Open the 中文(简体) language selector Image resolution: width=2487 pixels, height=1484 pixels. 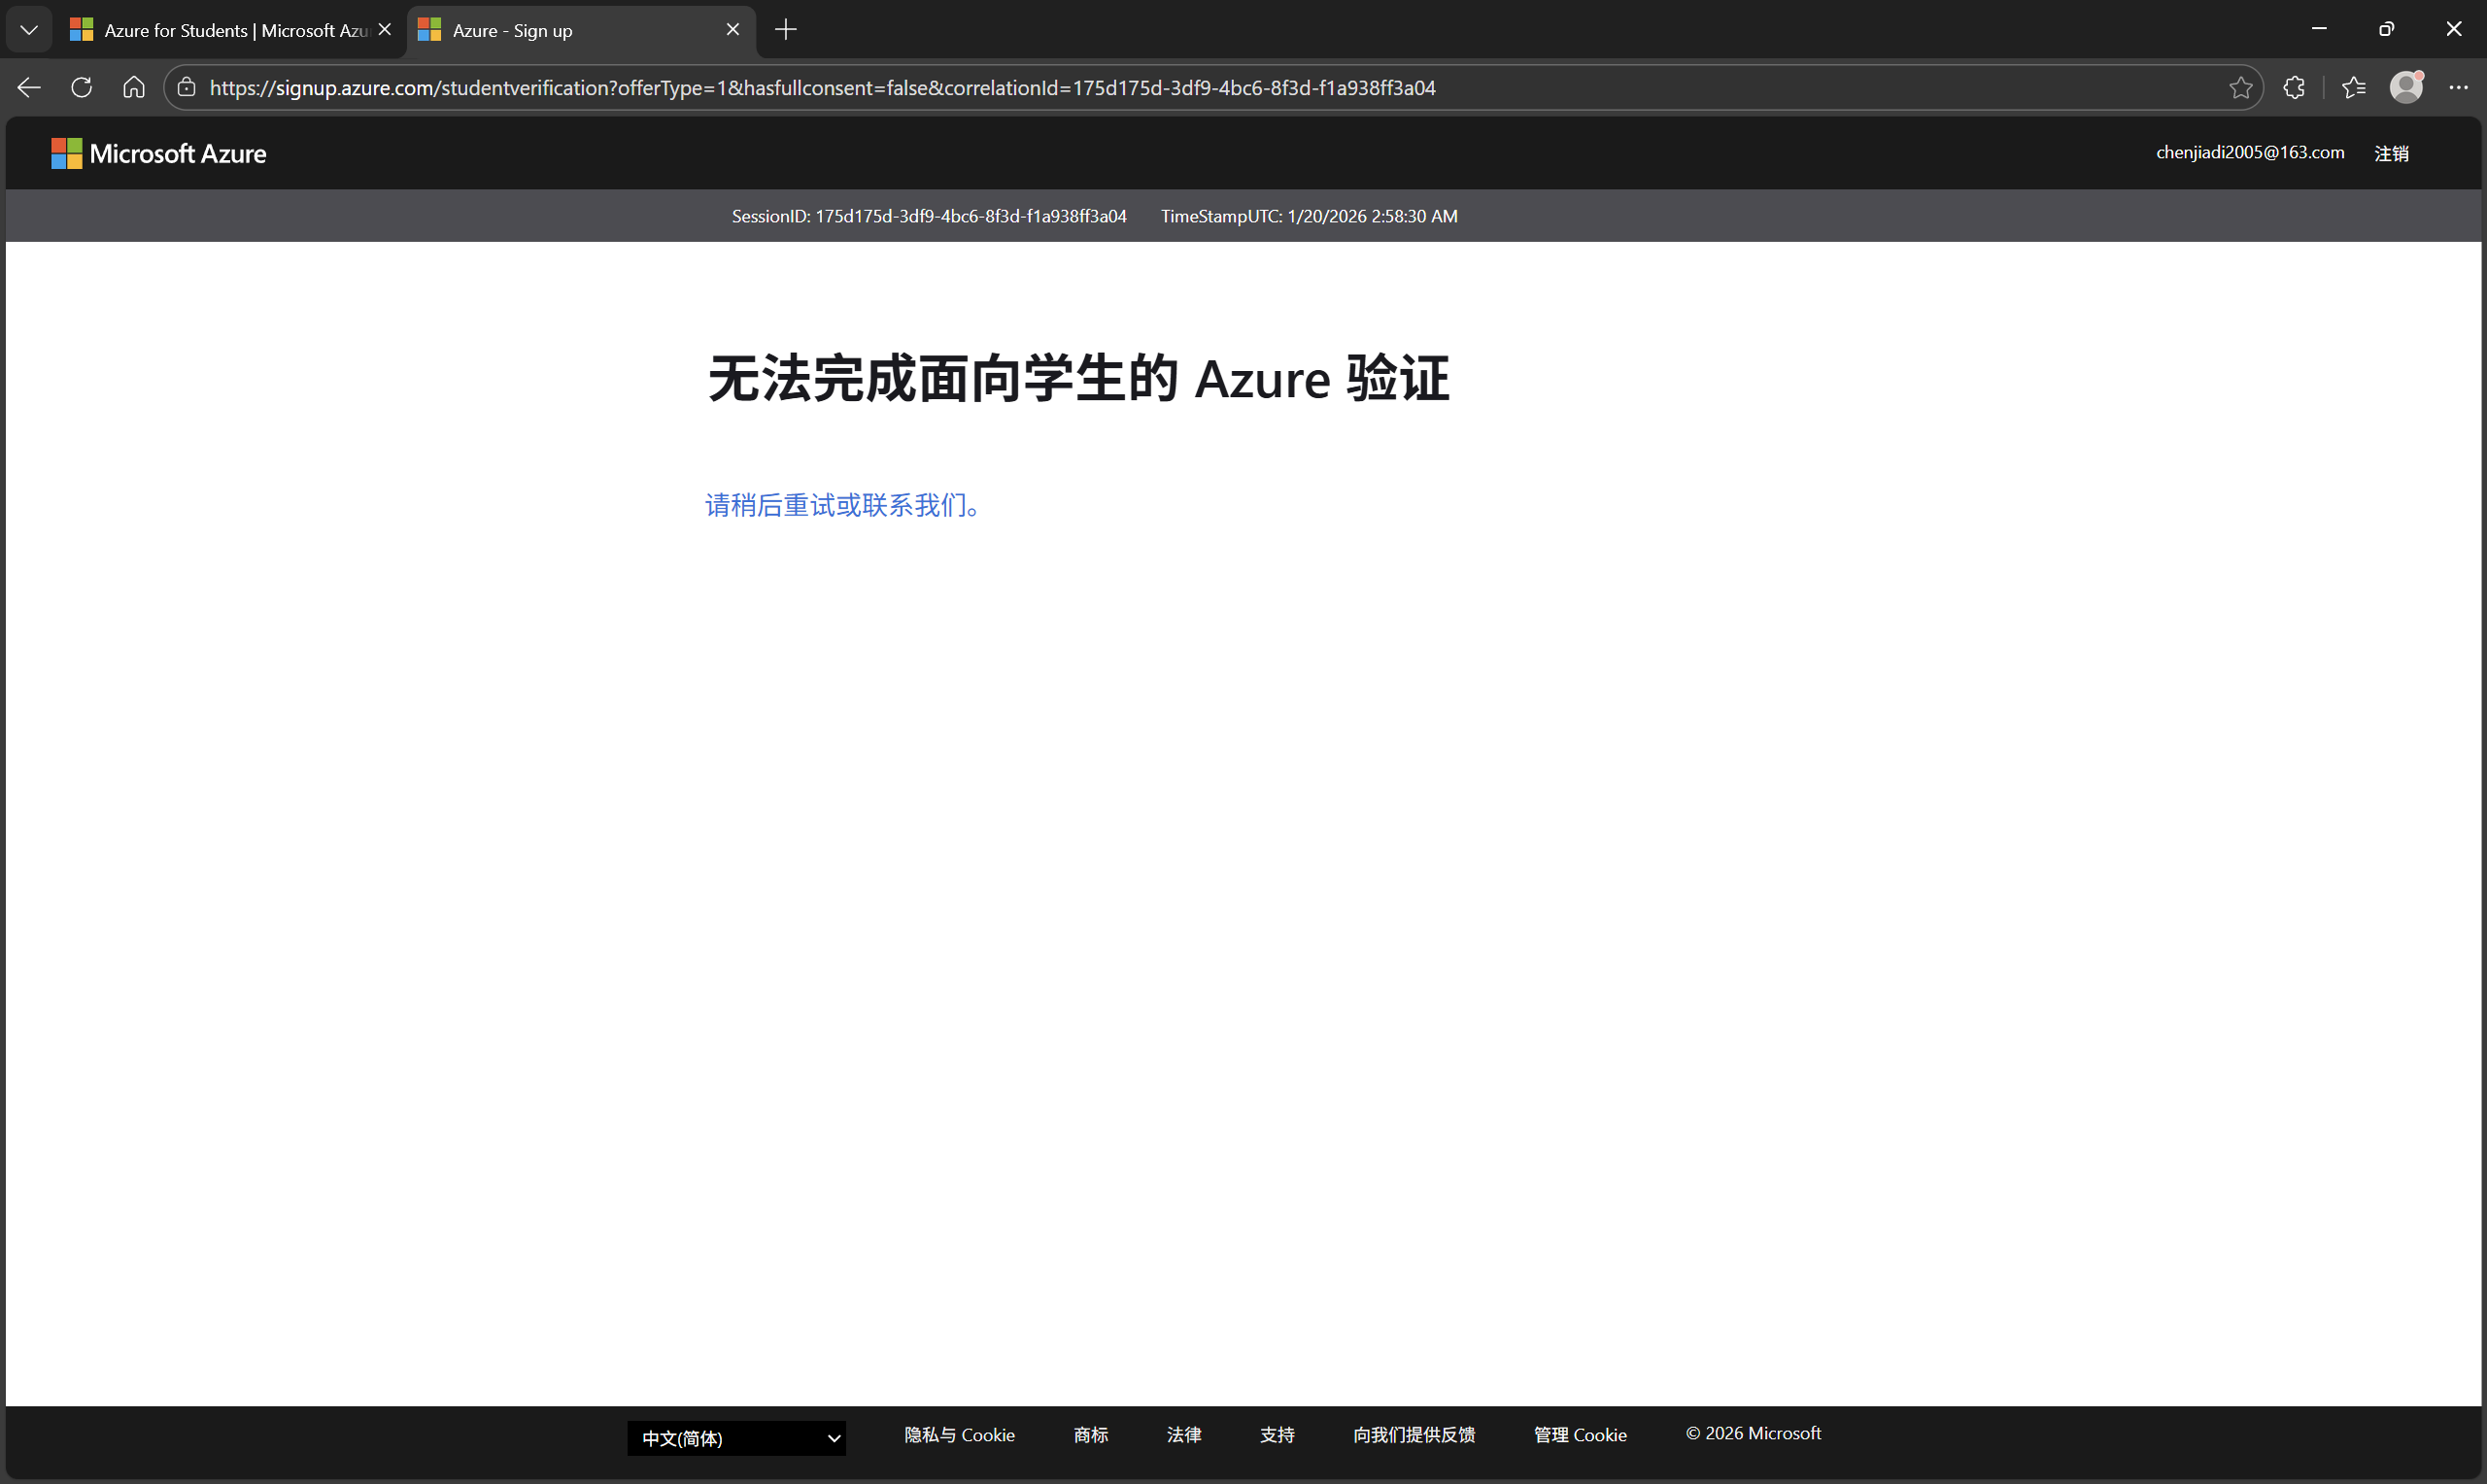pyautogui.click(x=736, y=1438)
